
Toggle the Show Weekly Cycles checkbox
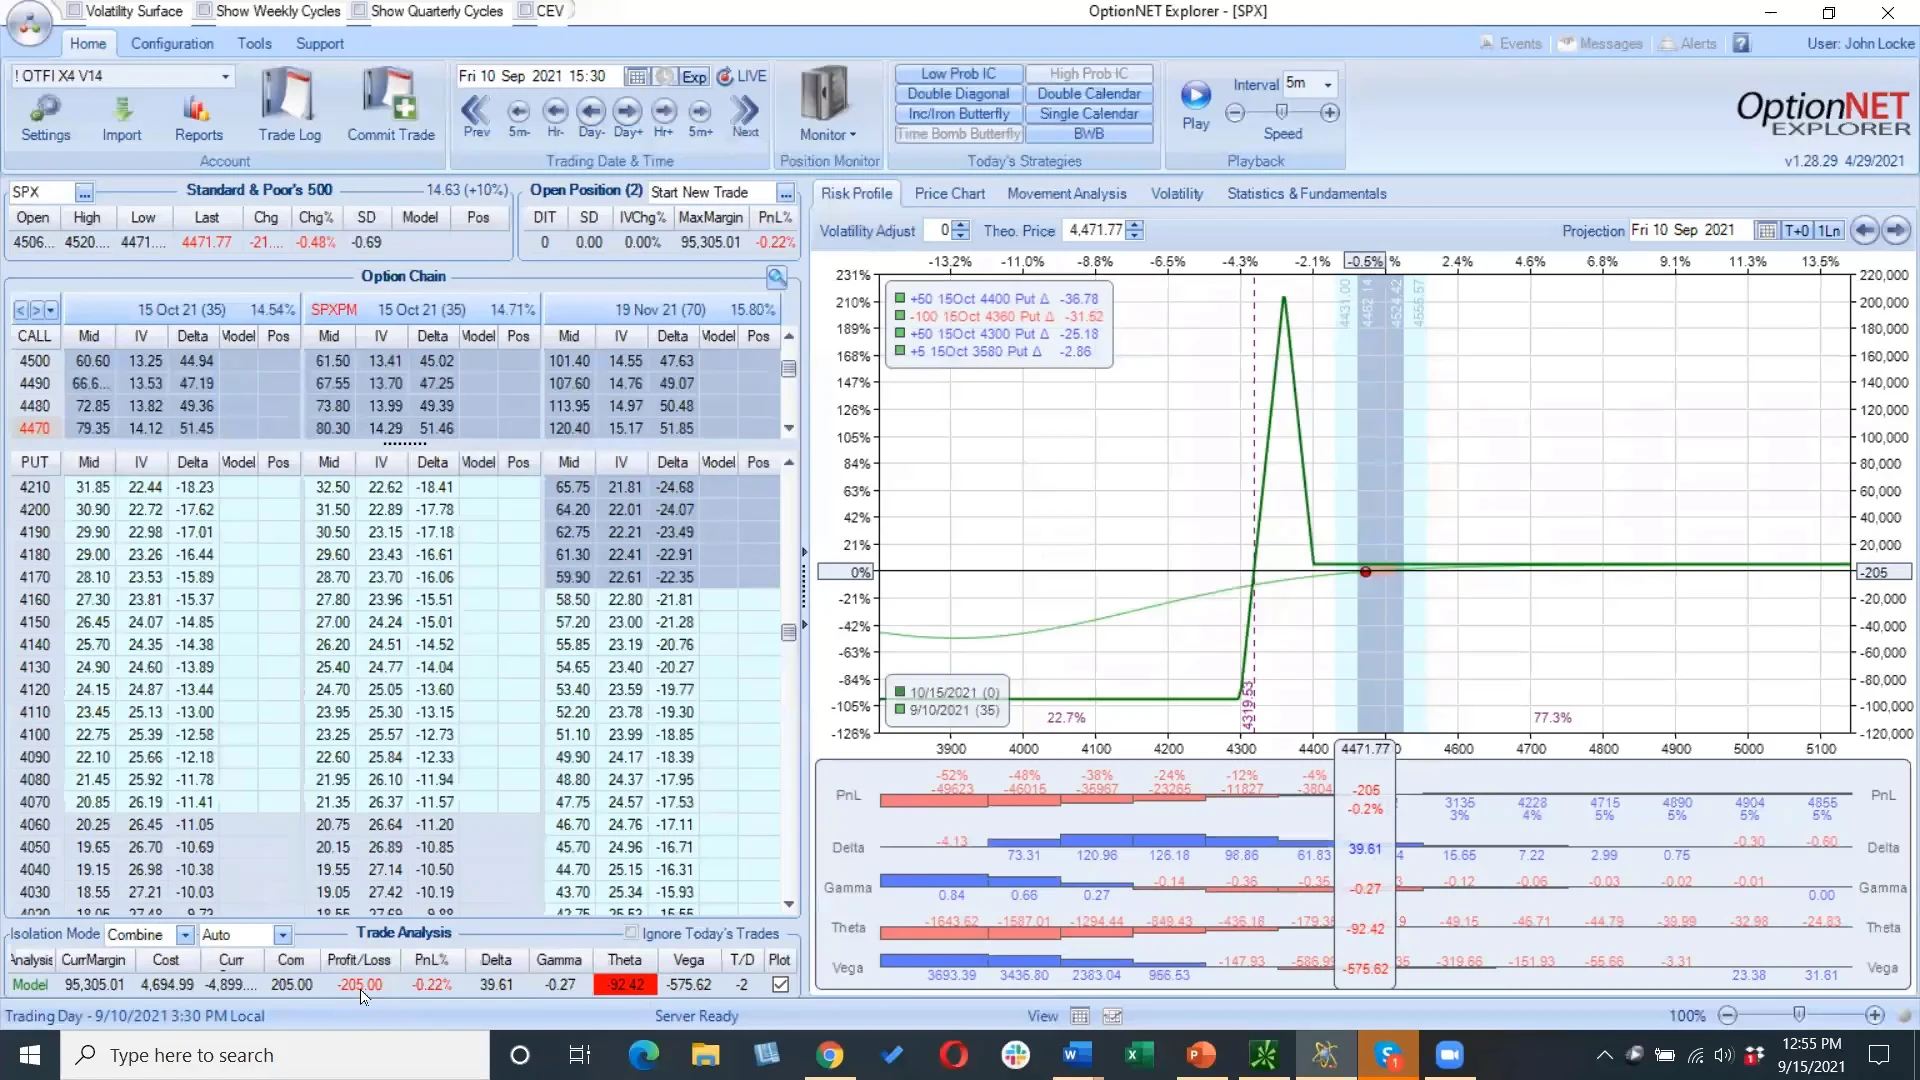[204, 11]
